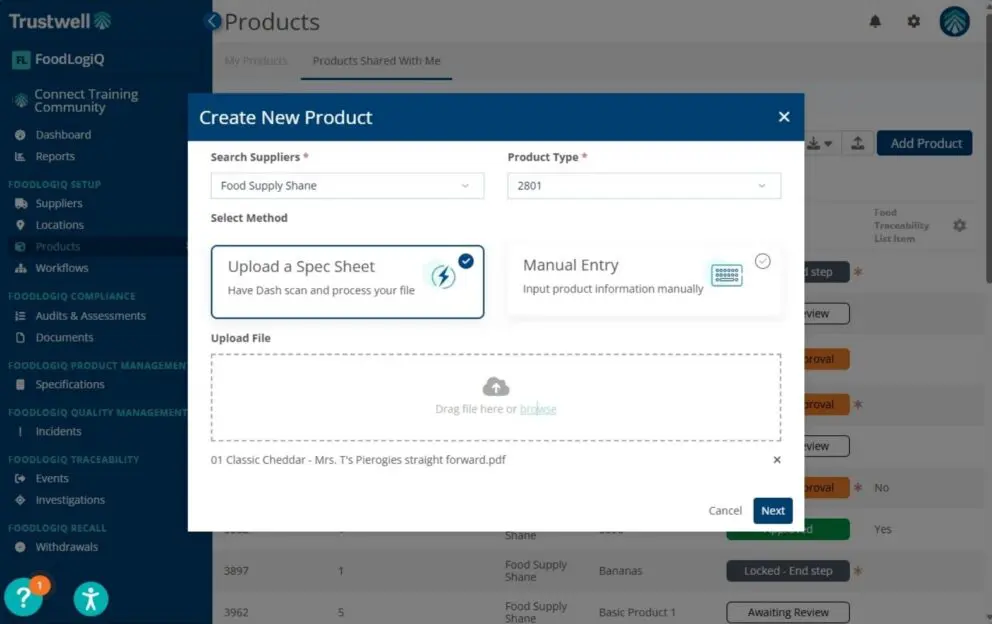
Task: Click the Add Product button
Action: pyautogui.click(x=924, y=144)
